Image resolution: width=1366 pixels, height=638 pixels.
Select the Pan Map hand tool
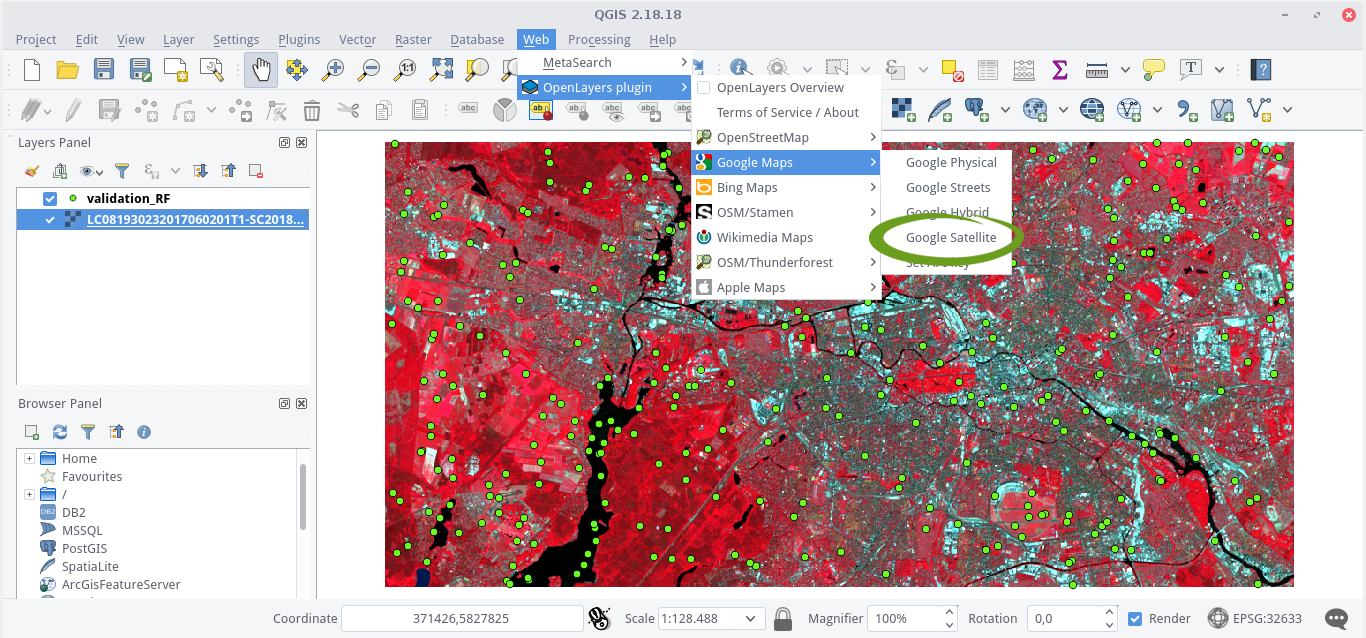coord(262,70)
